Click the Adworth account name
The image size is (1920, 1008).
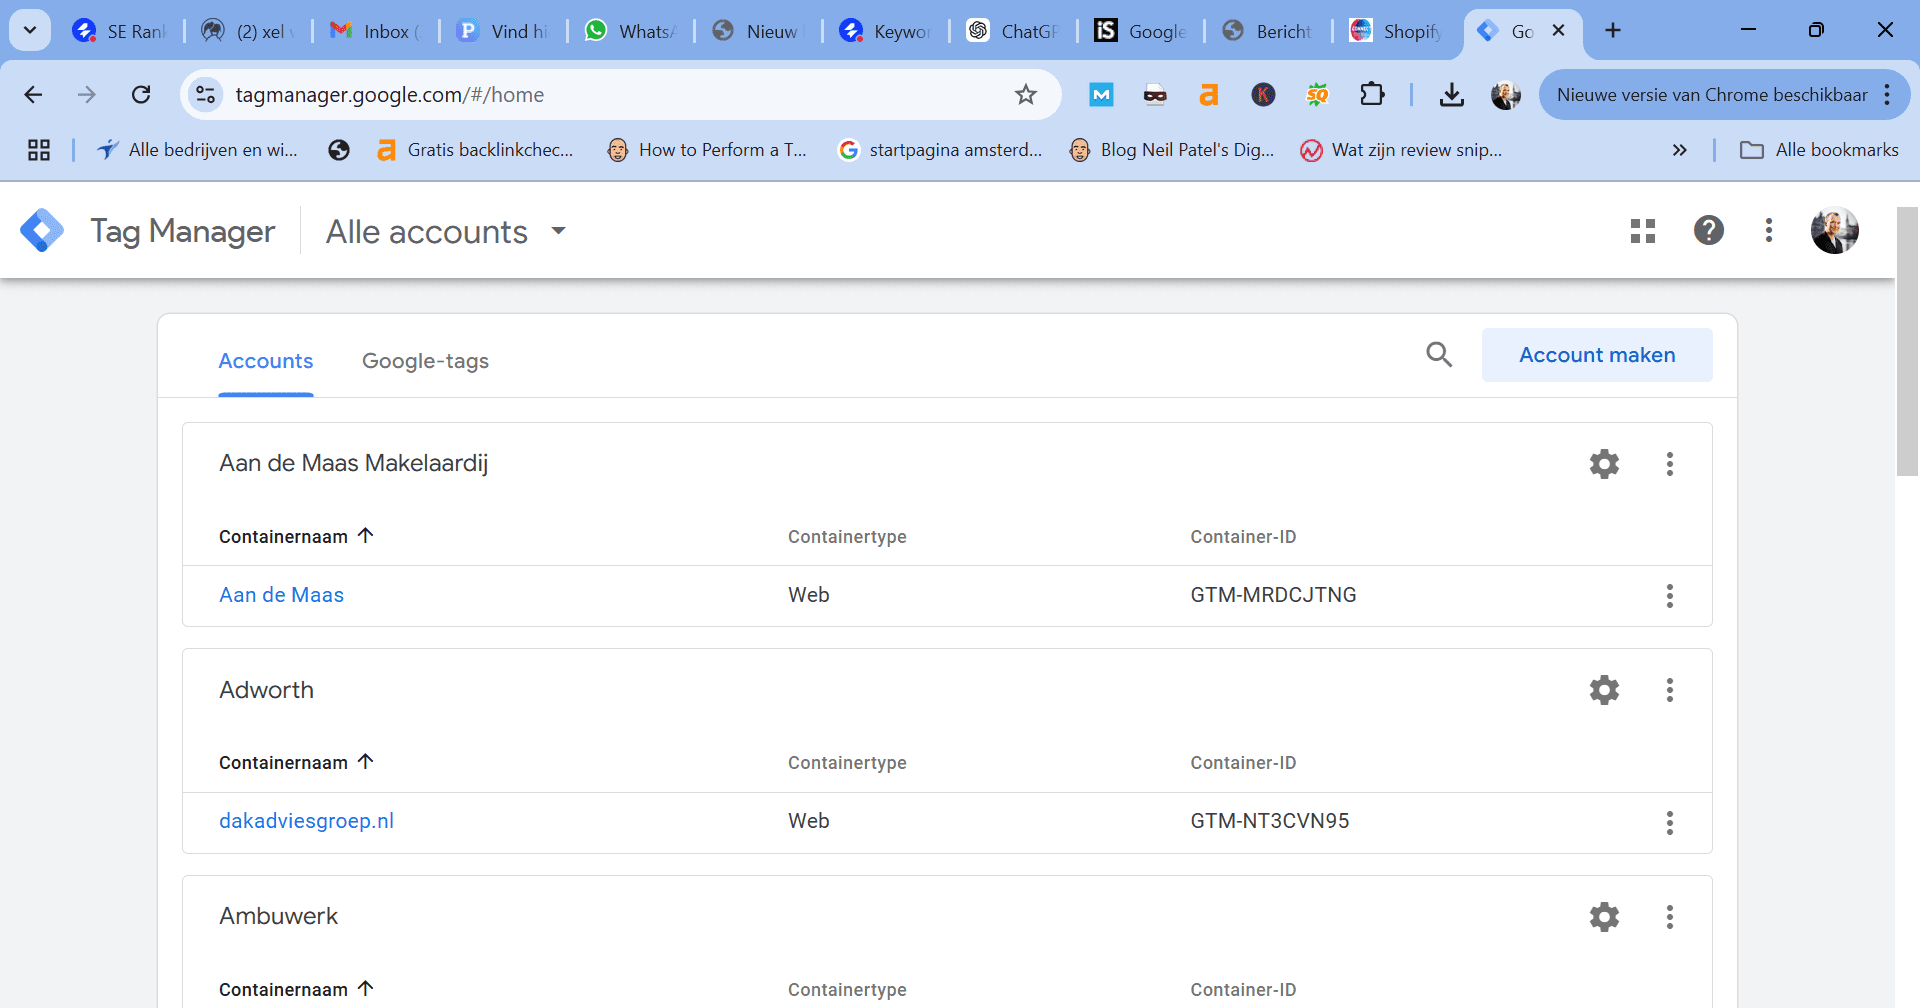(x=266, y=690)
